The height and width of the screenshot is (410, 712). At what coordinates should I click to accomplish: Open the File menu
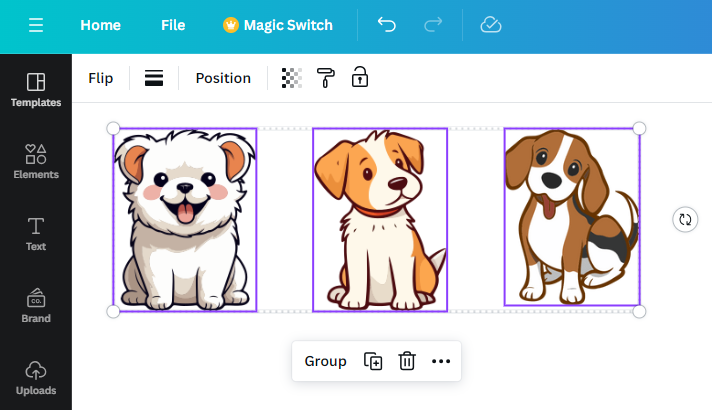(173, 25)
